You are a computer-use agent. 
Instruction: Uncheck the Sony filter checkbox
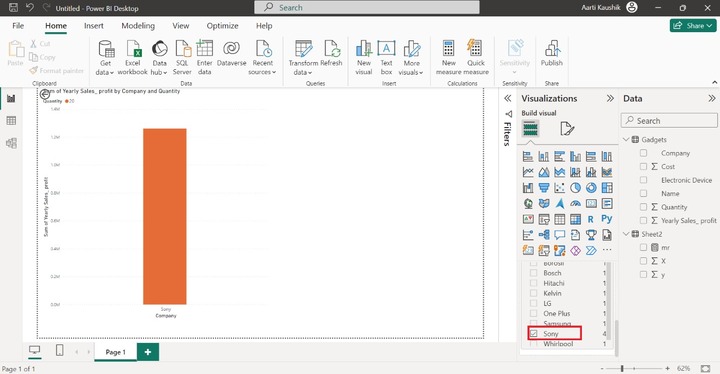[x=534, y=334]
